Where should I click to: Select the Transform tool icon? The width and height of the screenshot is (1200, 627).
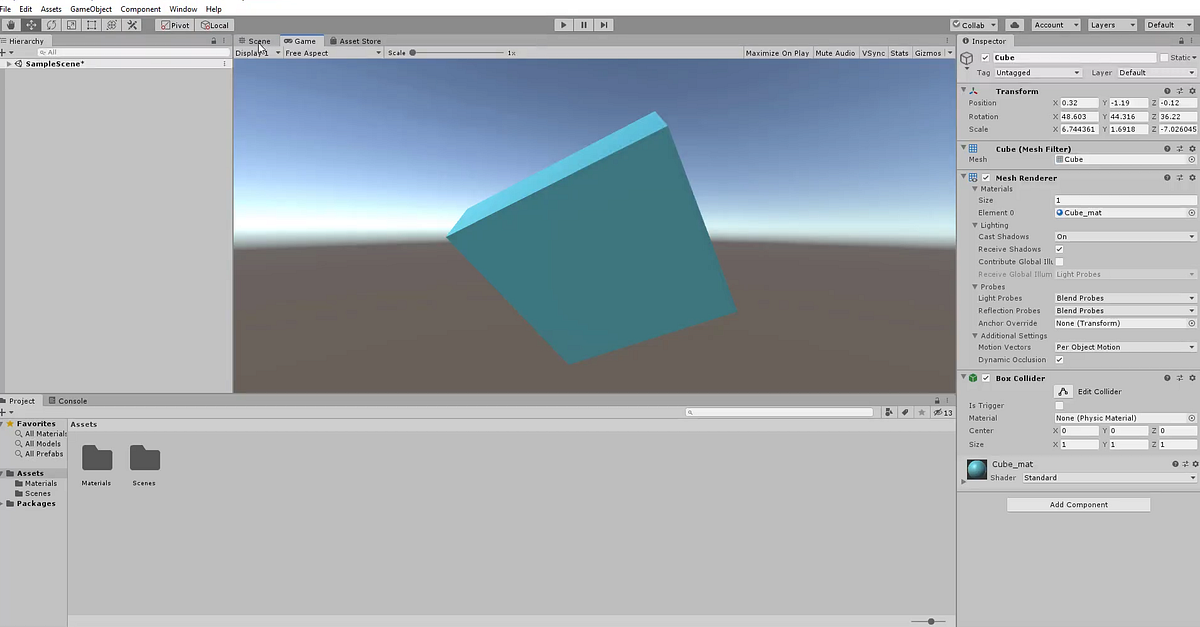113,25
